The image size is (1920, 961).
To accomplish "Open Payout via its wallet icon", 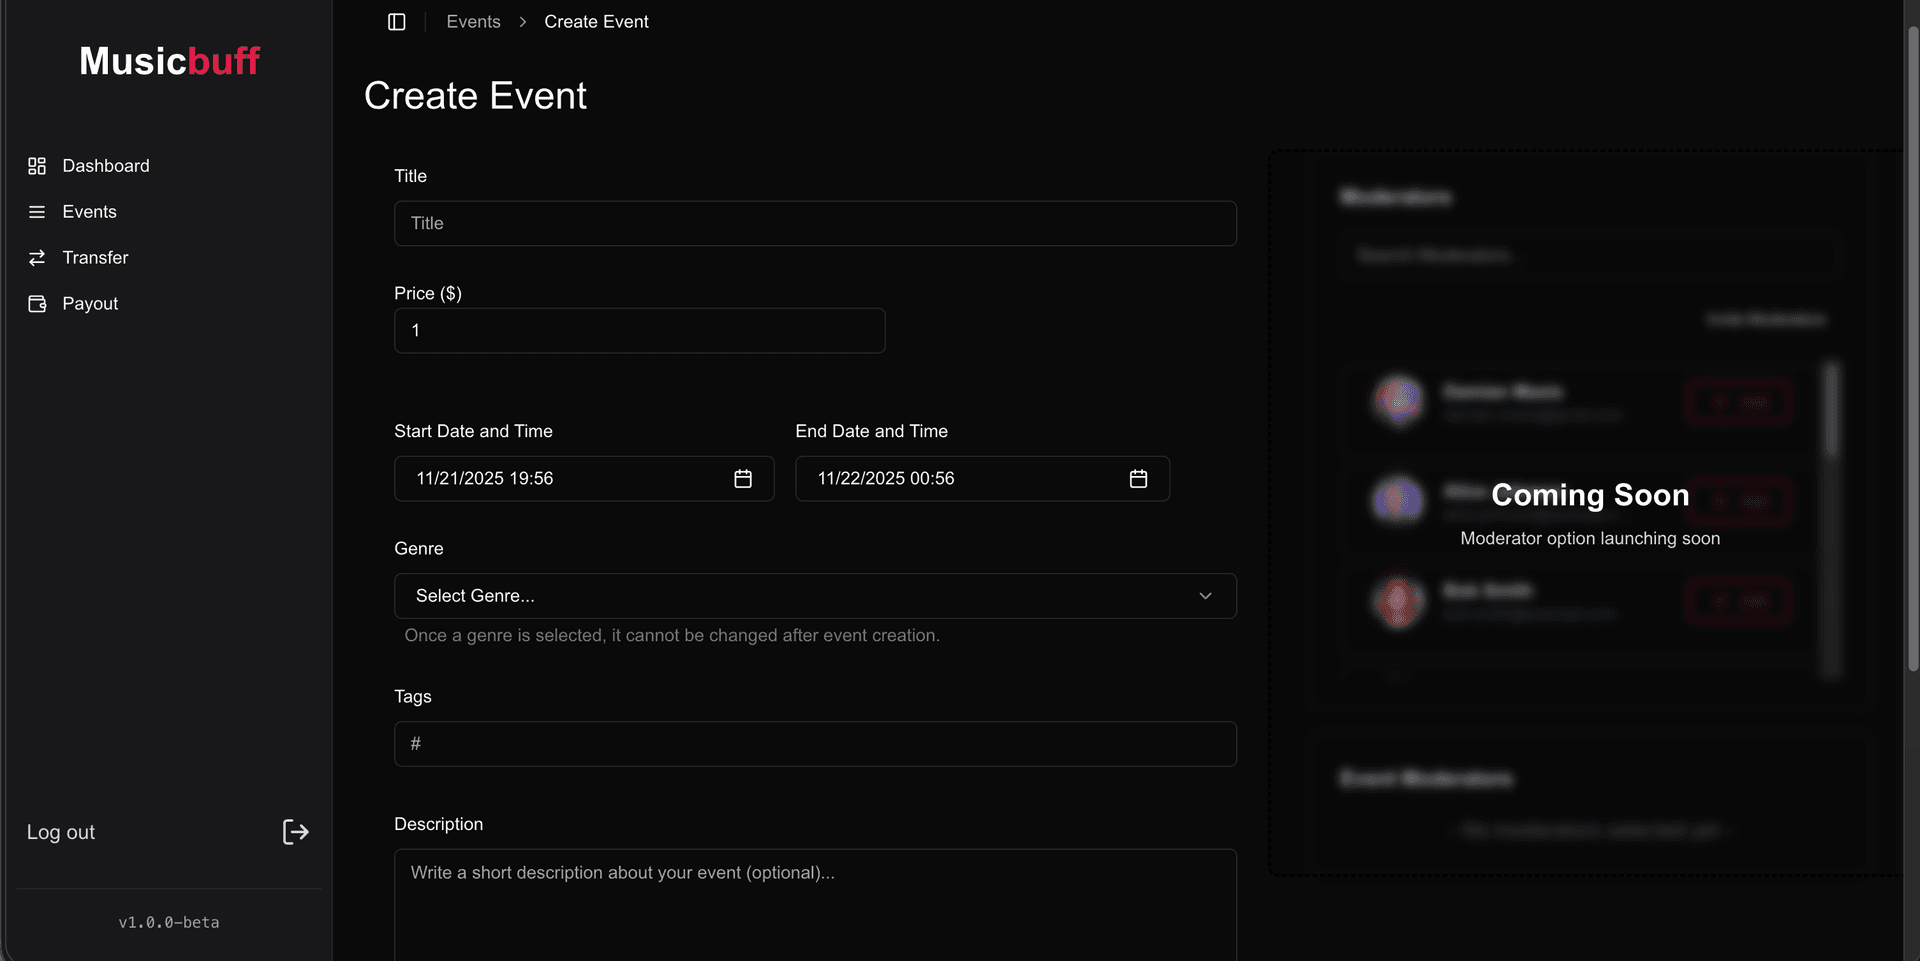I will point(37,303).
